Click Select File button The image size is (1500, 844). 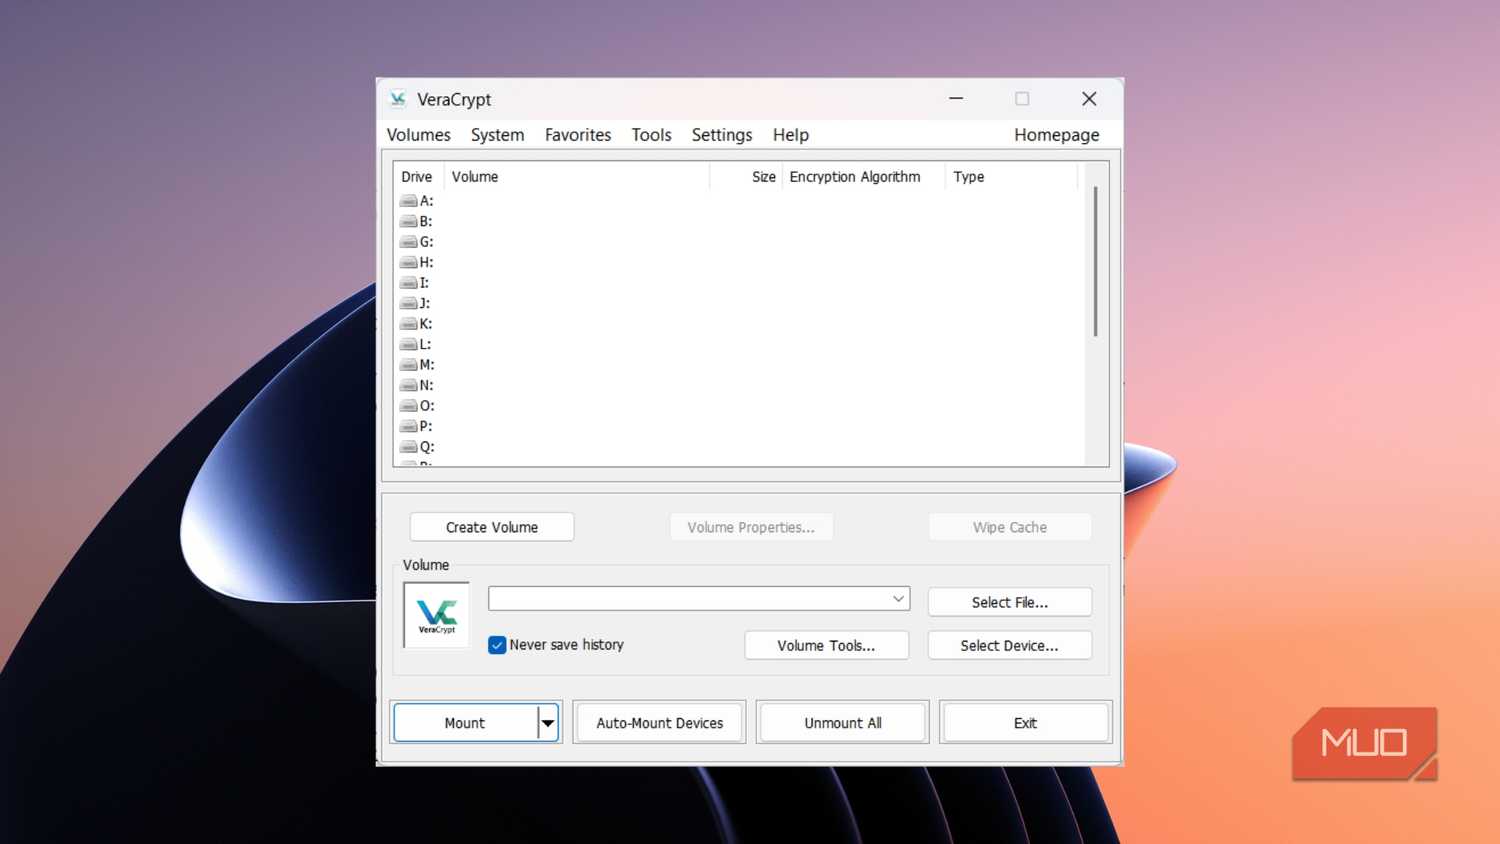(1010, 602)
